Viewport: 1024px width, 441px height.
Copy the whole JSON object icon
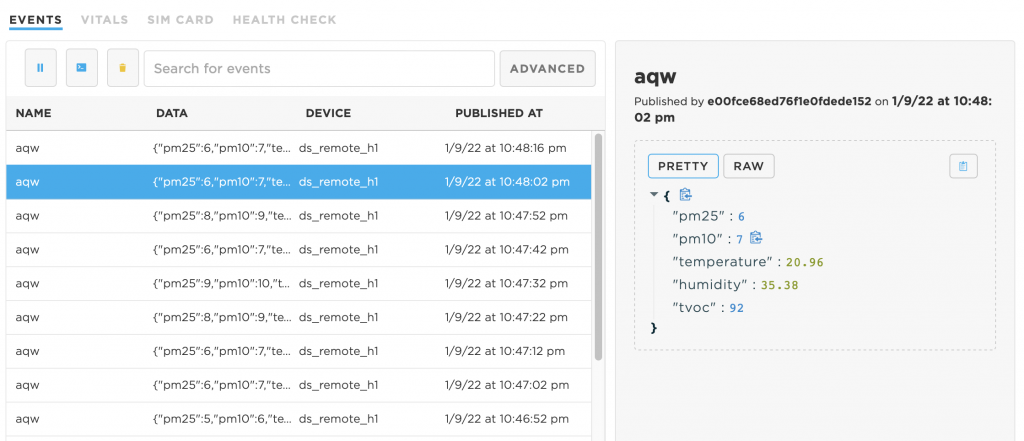685,195
